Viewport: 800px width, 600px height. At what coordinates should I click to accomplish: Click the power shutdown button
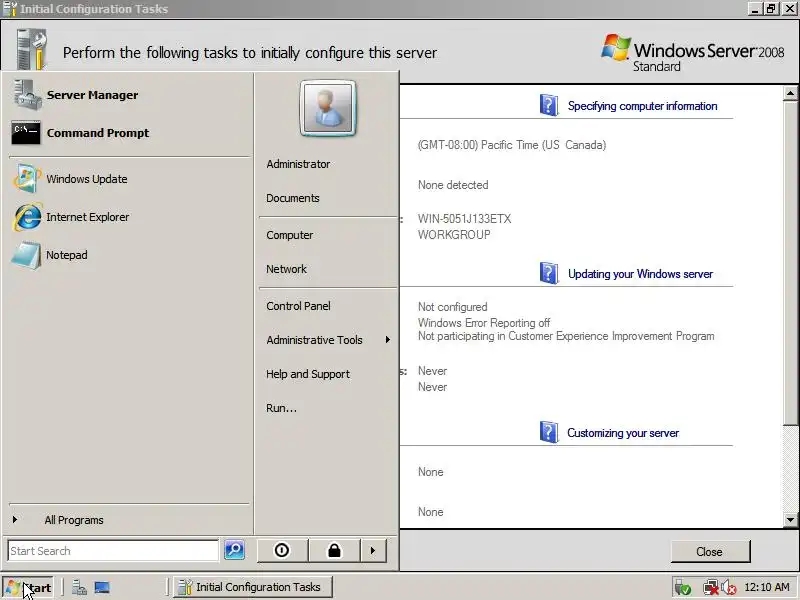(282, 551)
